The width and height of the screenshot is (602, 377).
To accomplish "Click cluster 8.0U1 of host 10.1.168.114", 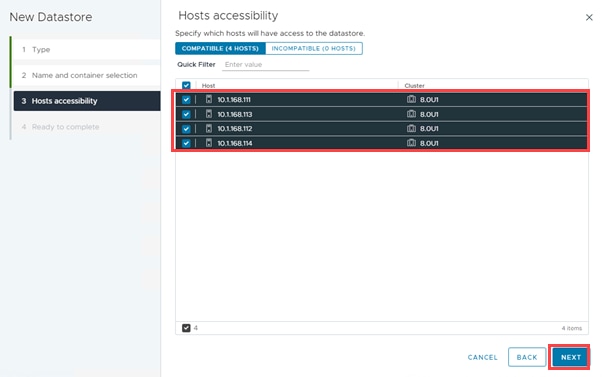I will (x=429, y=143).
